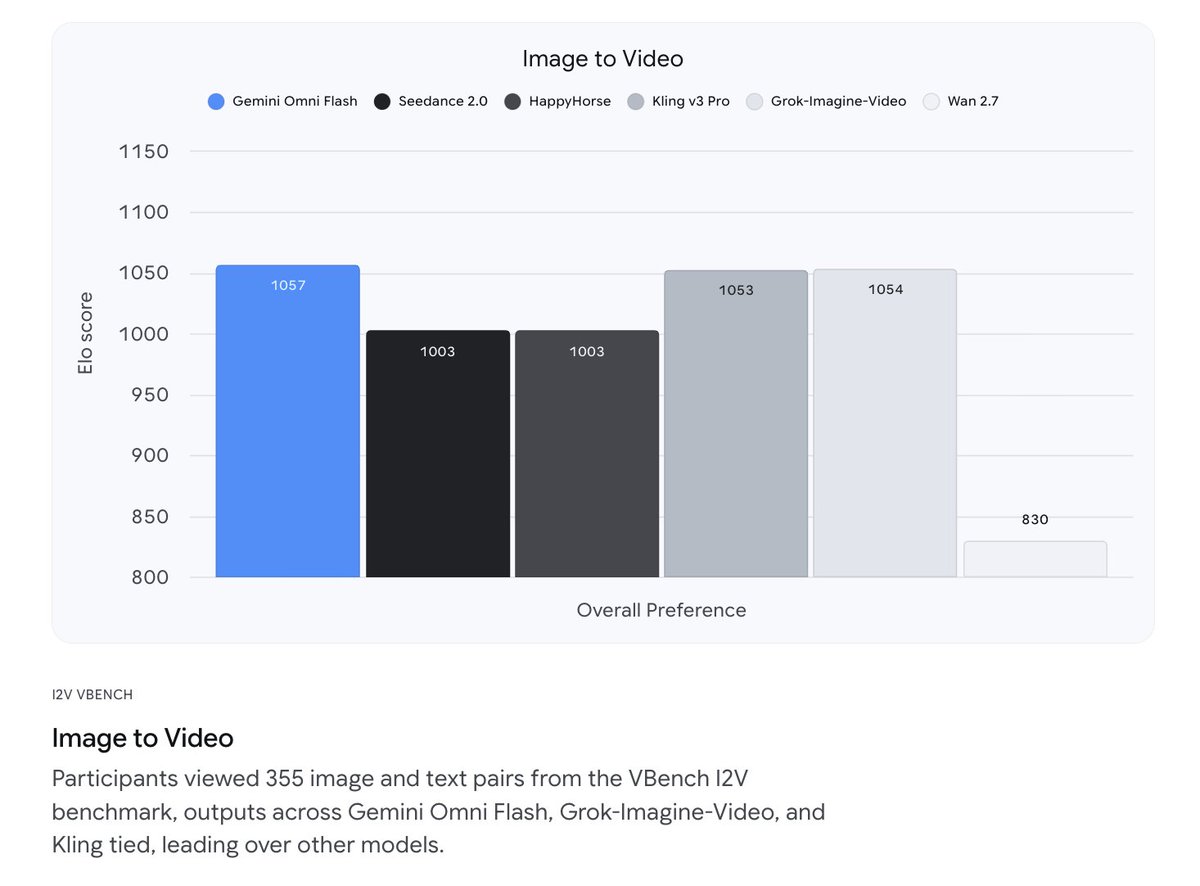
Task: Click the Gemini Omni Flash blue legend dot
Action: click(x=216, y=101)
